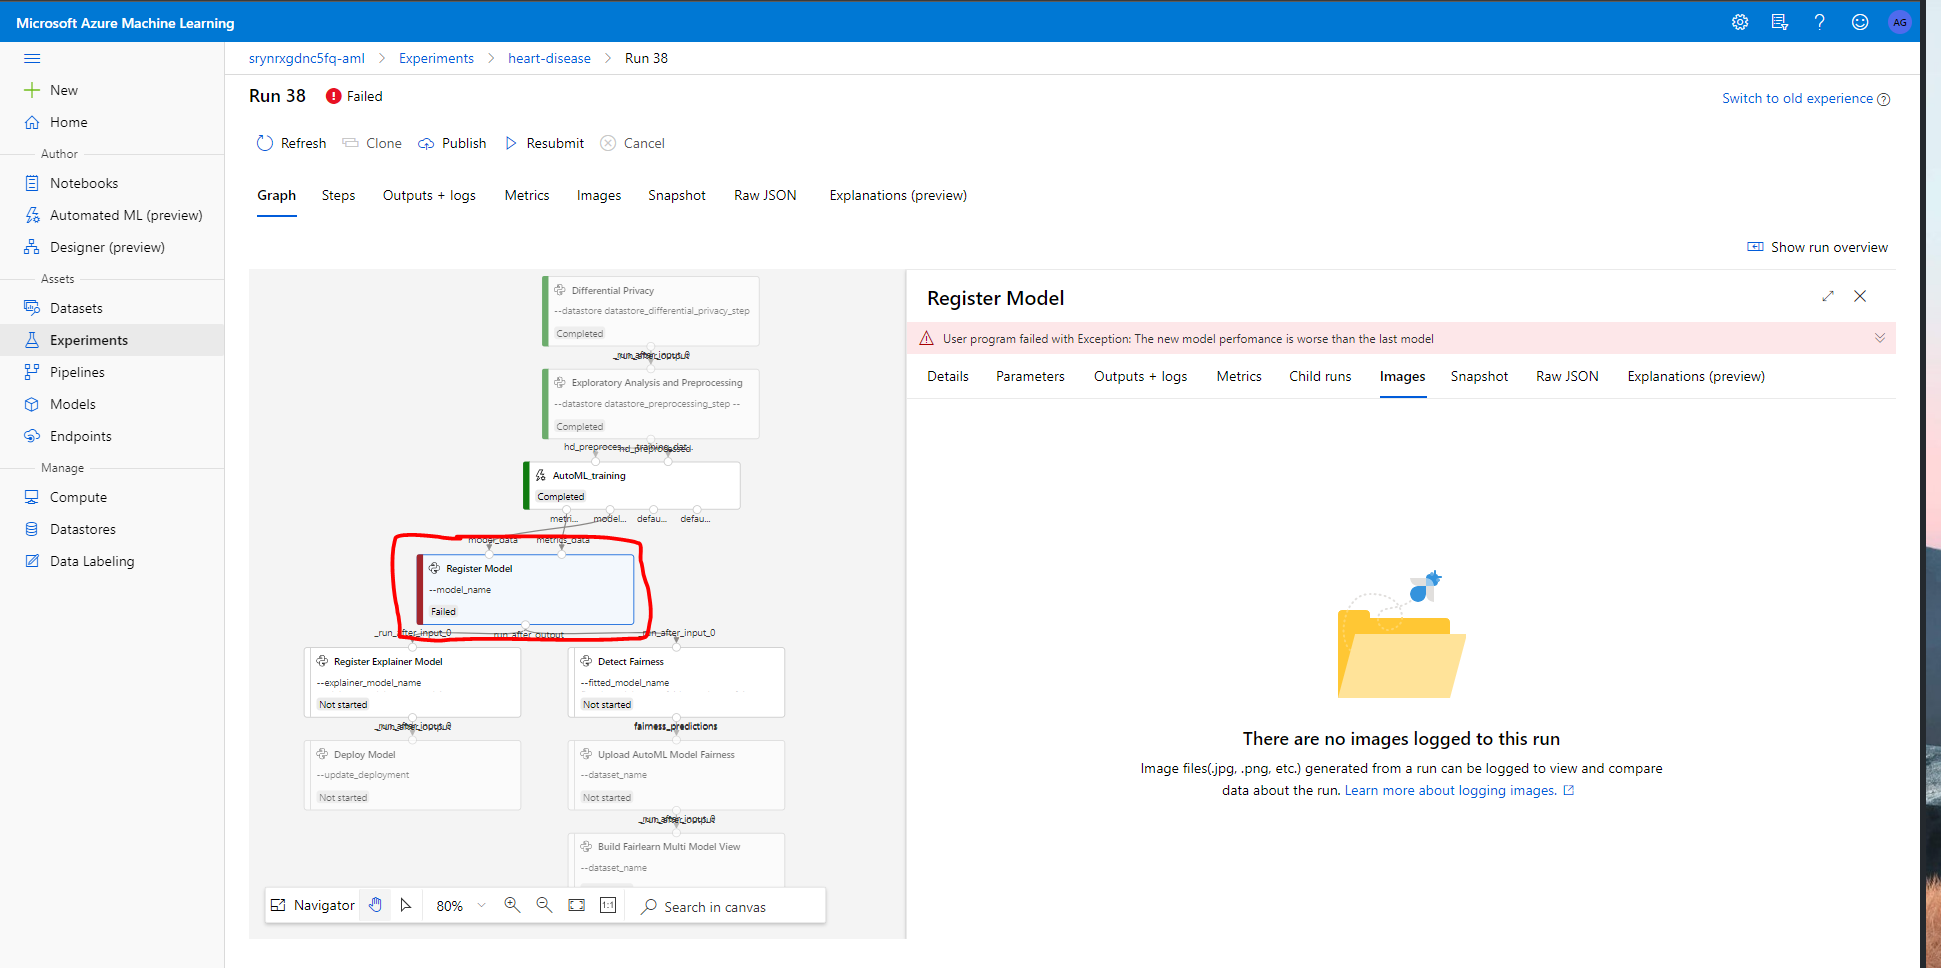
Task: Collapse the hamburger navigation menu
Action: (32, 58)
